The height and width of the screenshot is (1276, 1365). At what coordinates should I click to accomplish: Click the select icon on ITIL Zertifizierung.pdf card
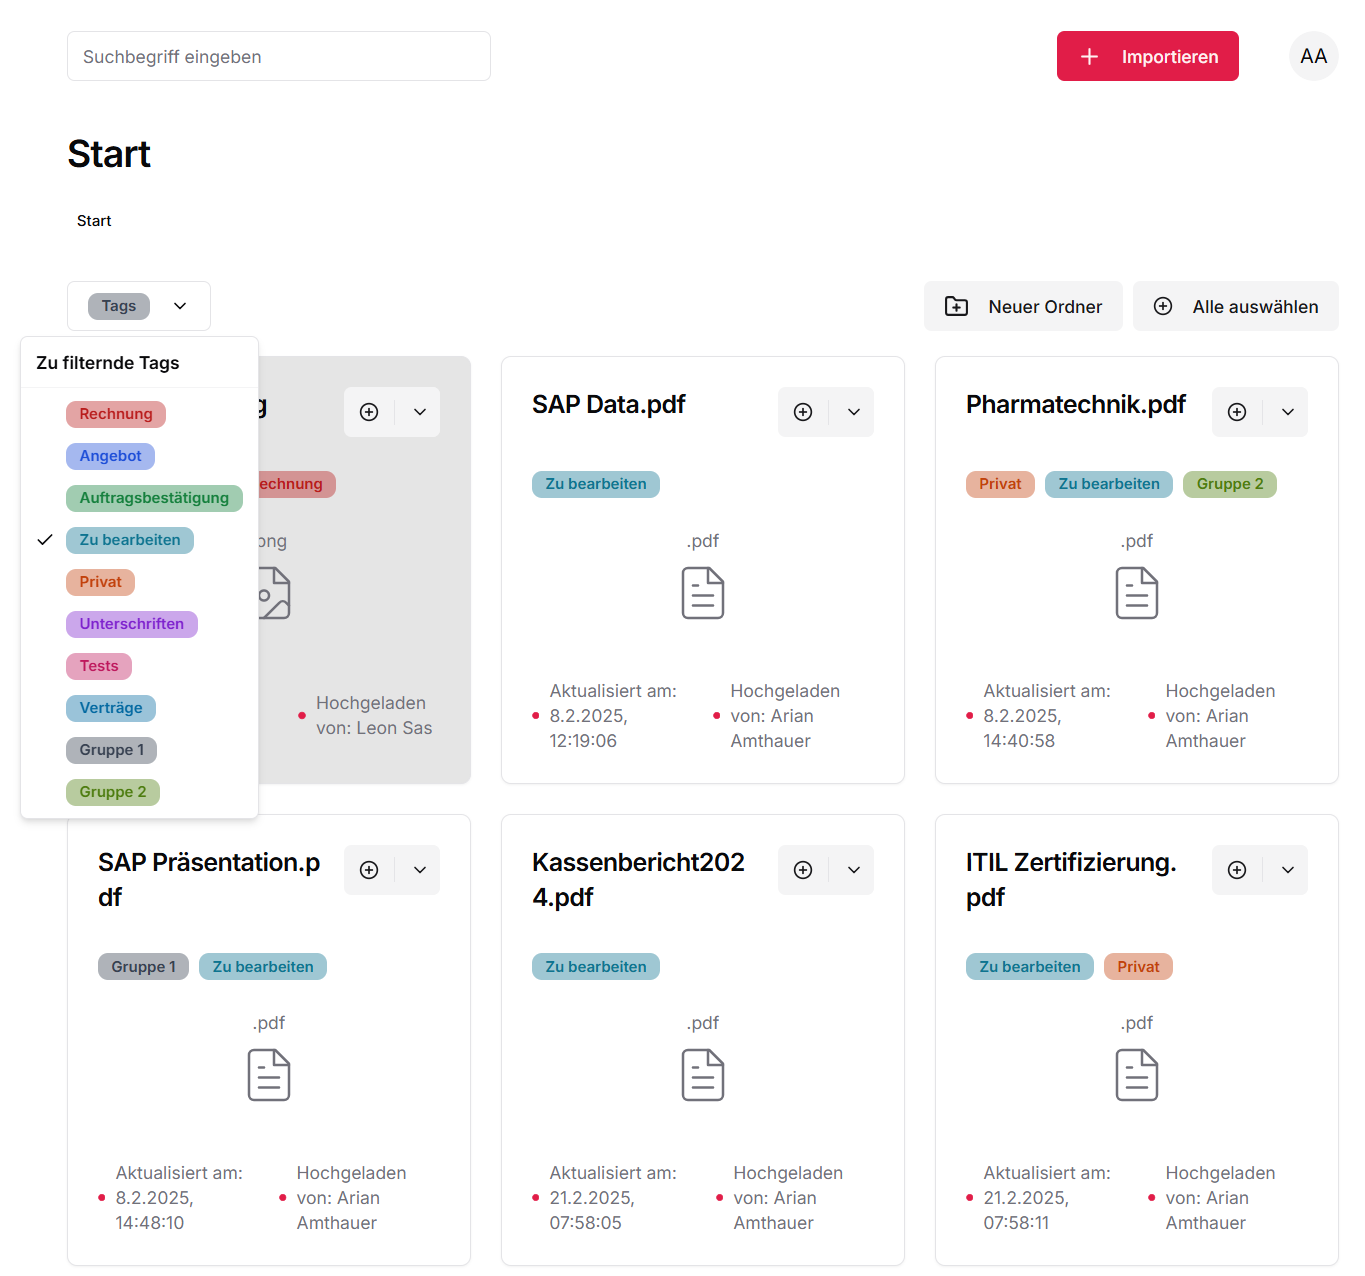(x=1237, y=870)
